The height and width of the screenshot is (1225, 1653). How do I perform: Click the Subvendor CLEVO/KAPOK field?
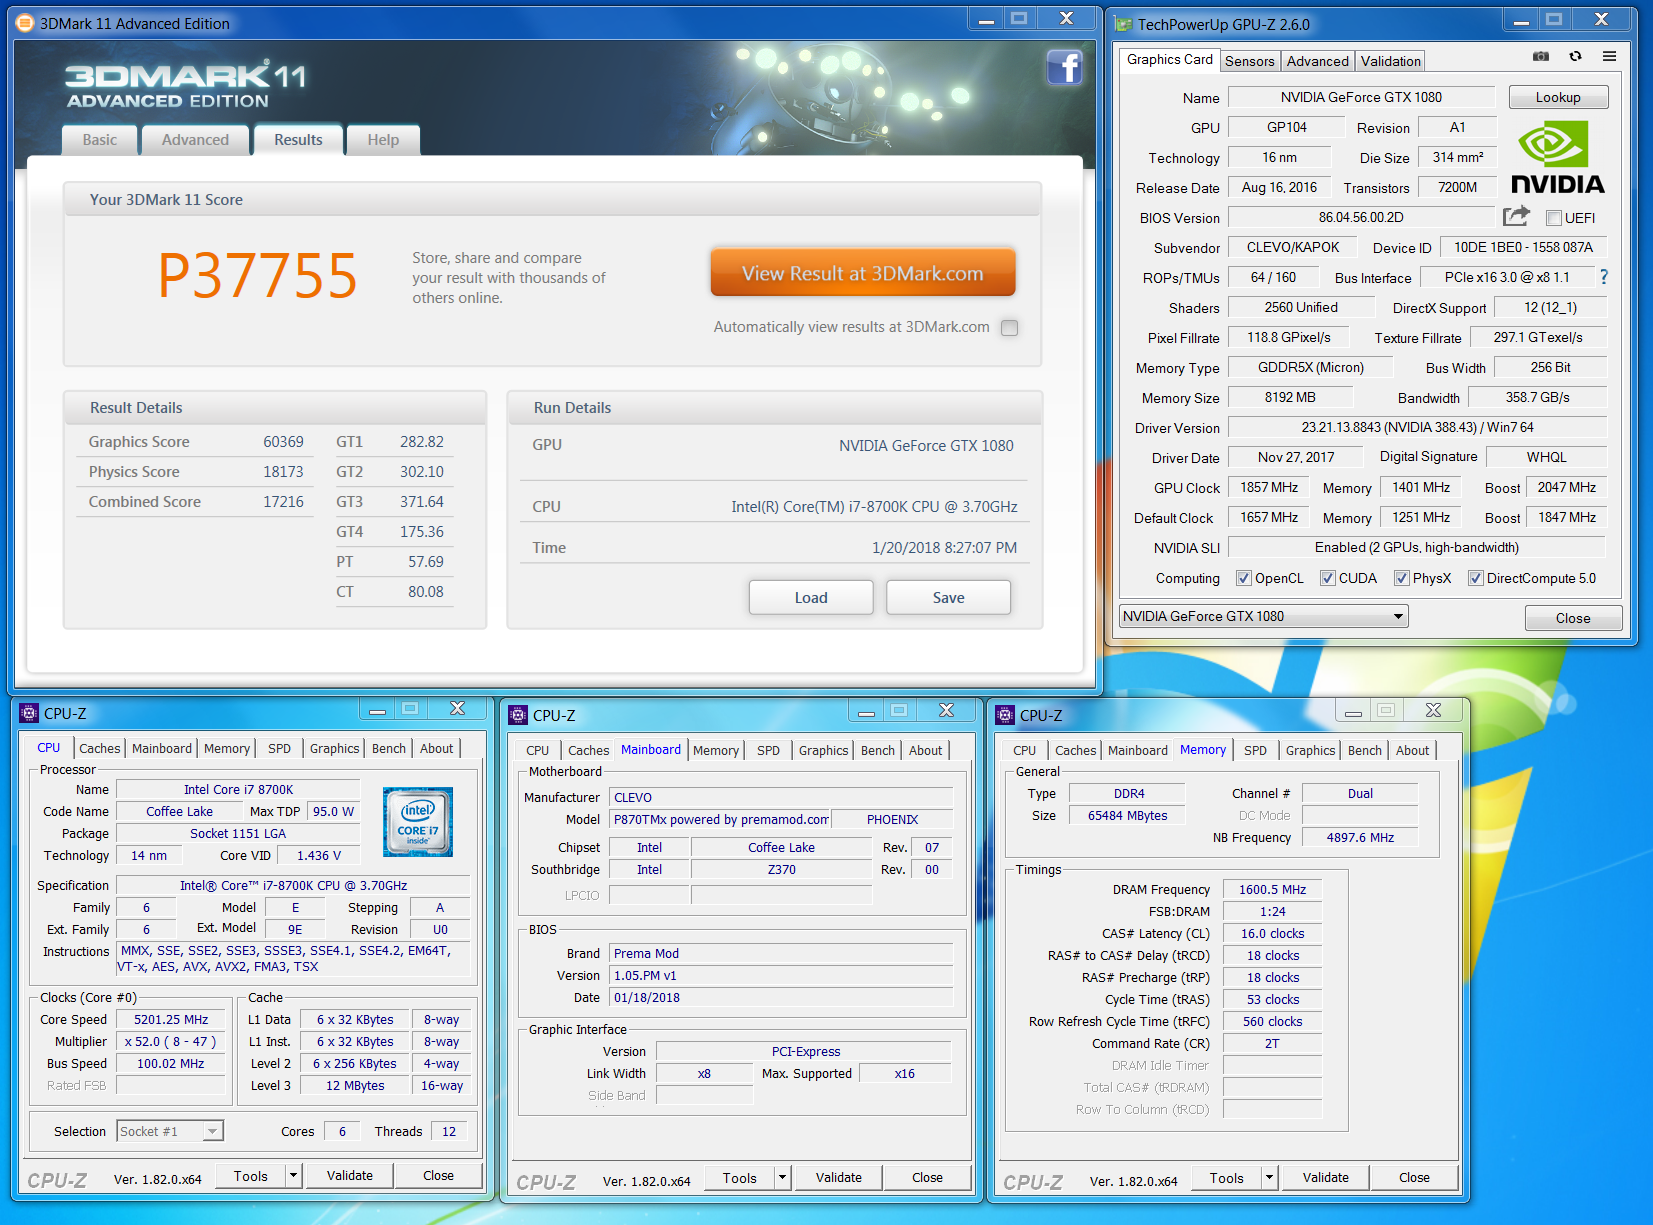(x=1293, y=247)
